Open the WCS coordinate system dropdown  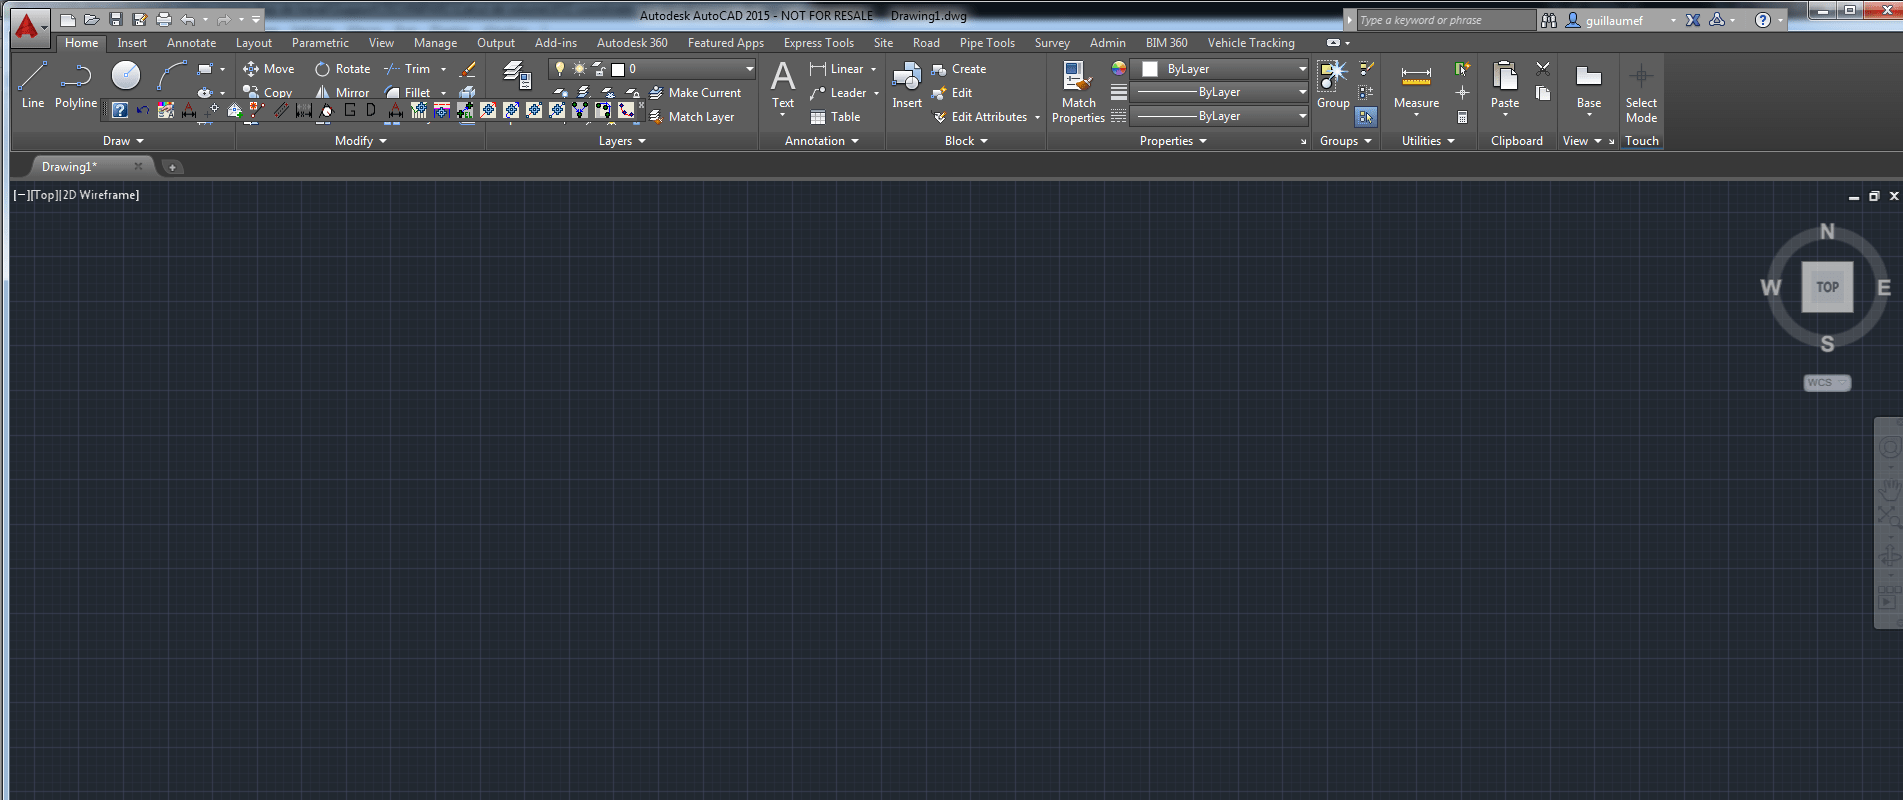click(x=1827, y=383)
